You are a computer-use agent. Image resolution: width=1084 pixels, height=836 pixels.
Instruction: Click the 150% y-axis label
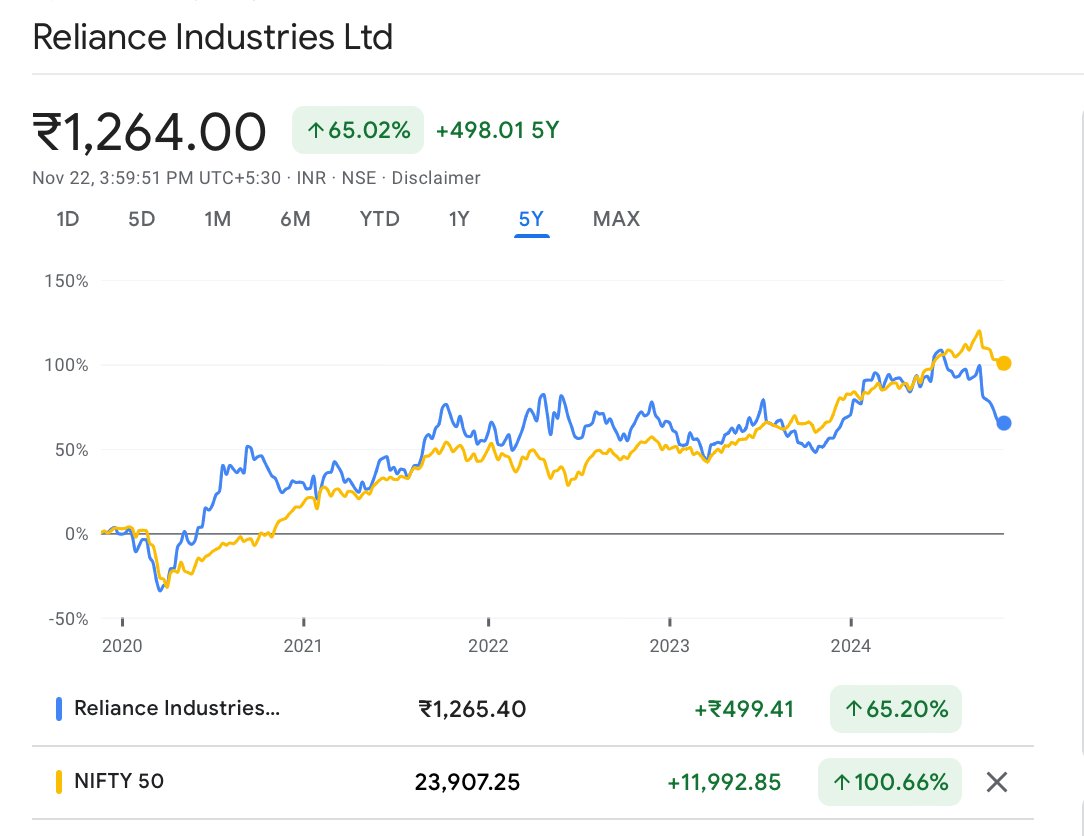(x=66, y=281)
